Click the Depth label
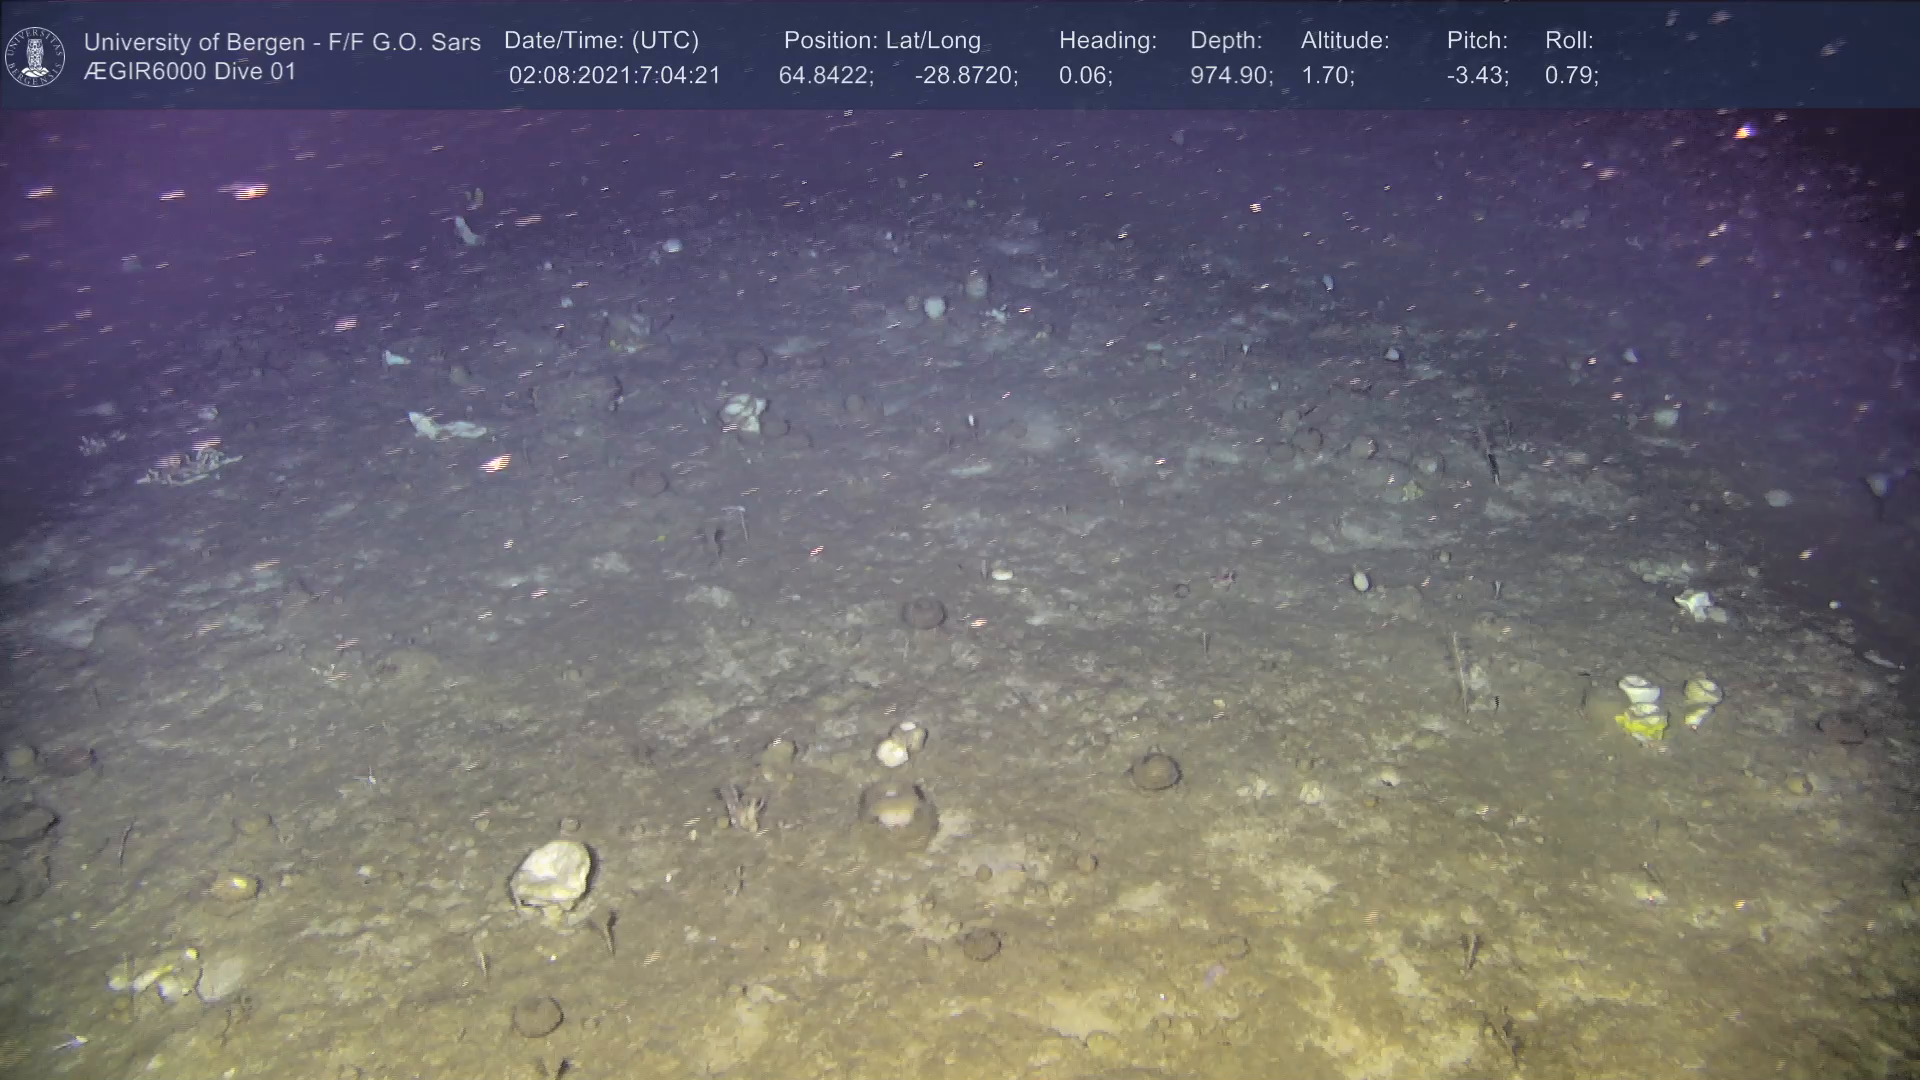The height and width of the screenshot is (1080, 1920). 1225,41
